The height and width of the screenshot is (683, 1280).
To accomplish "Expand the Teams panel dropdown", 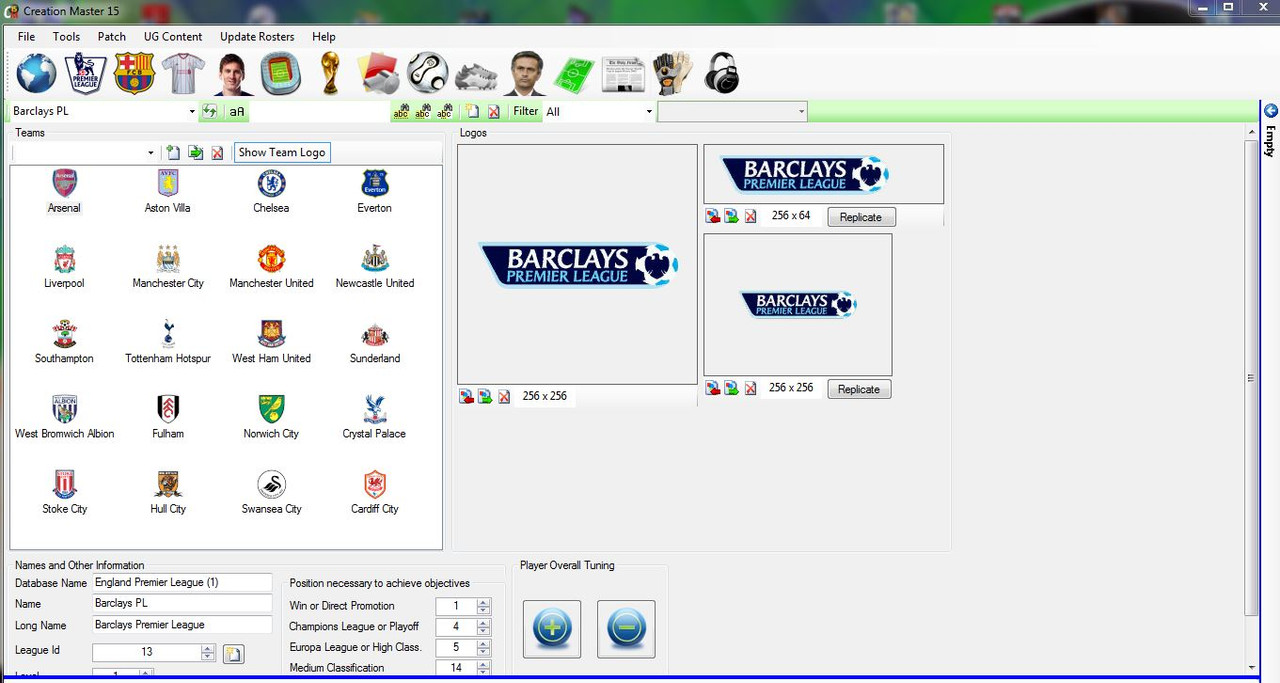I will (x=151, y=153).
